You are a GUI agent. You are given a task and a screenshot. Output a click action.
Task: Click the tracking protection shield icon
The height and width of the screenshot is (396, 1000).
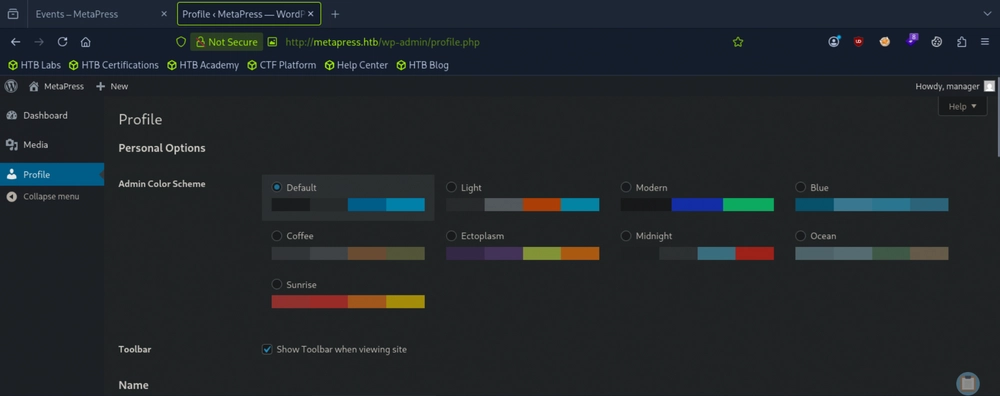pyautogui.click(x=181, y=42)
